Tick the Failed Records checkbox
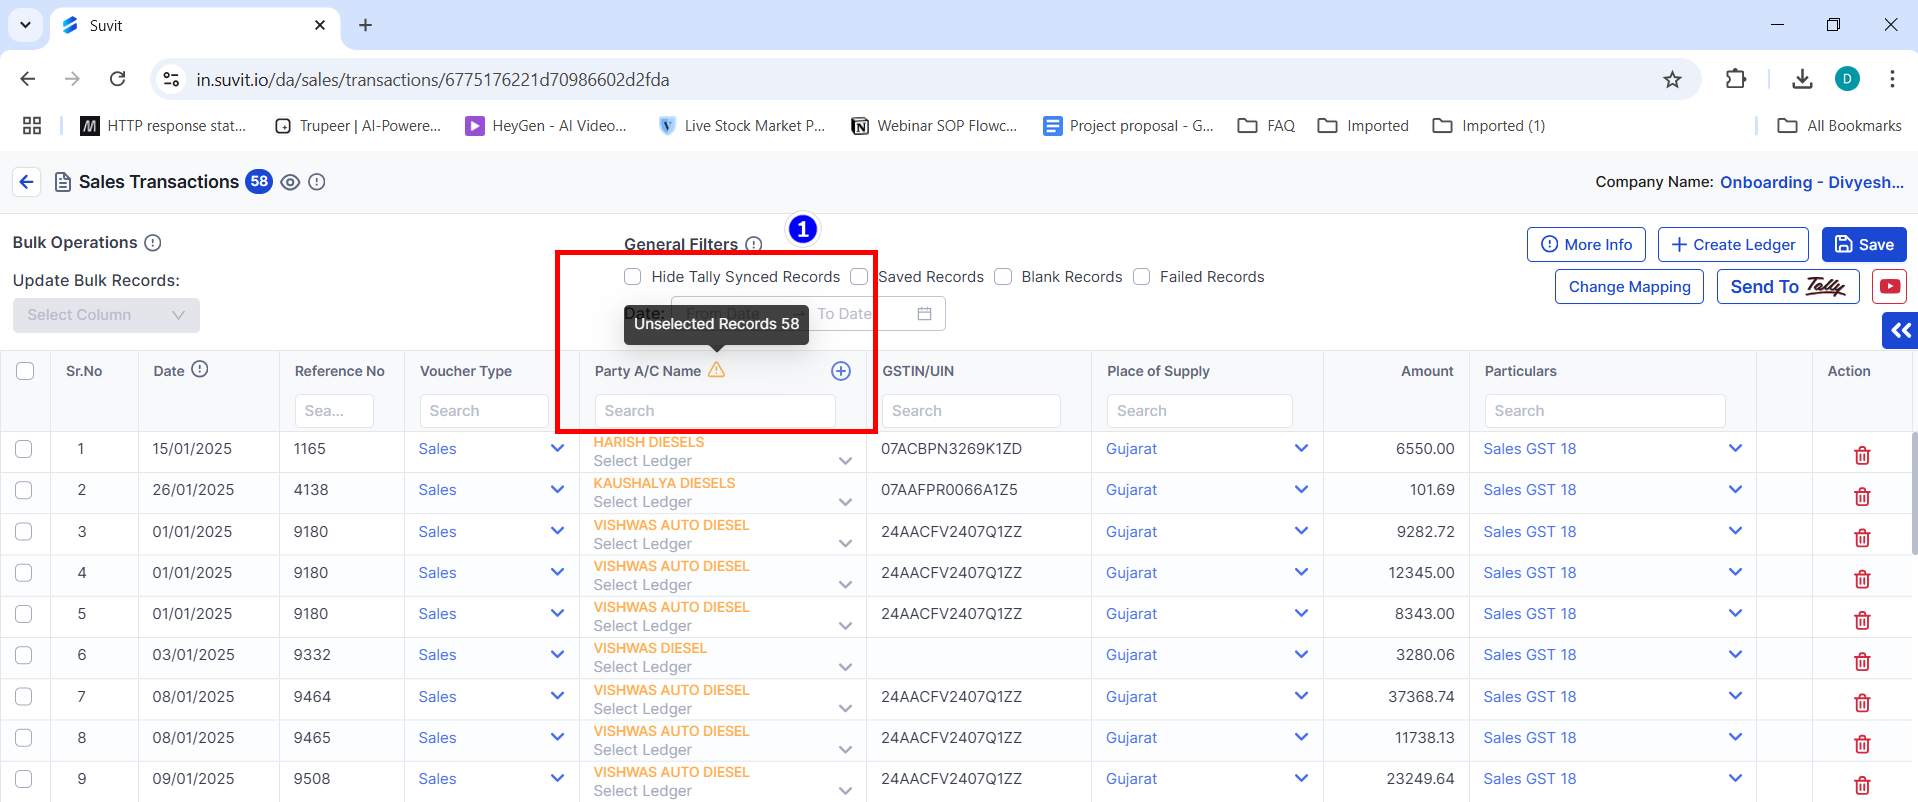The height and width of the screenshot is (802, 1918). tap(1141, 277)
